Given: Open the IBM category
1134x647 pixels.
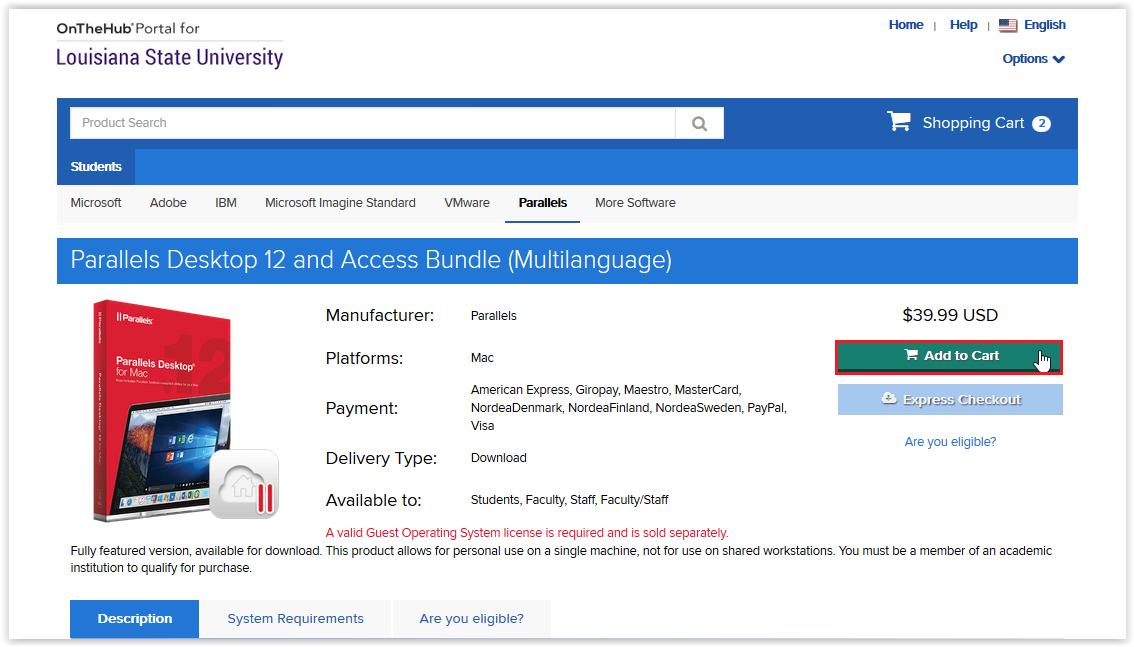Looking at the screenshot, I should pos(226,203).
